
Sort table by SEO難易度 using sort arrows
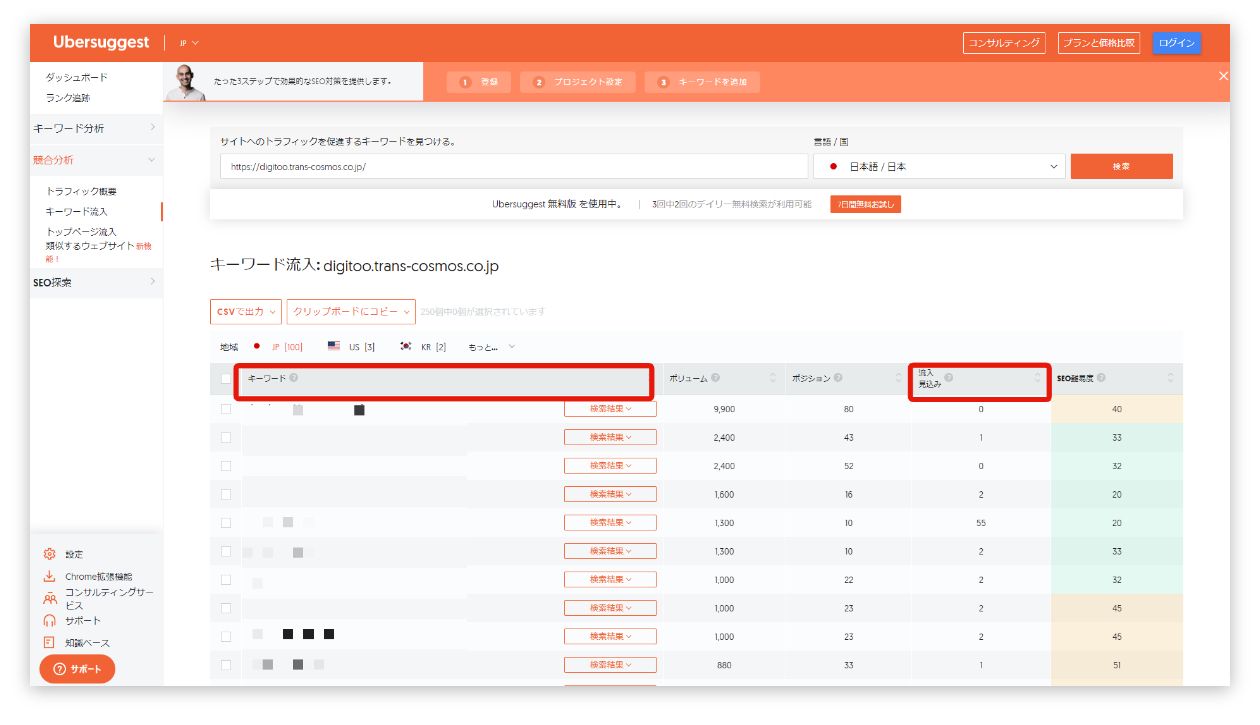pos(1171,378)
